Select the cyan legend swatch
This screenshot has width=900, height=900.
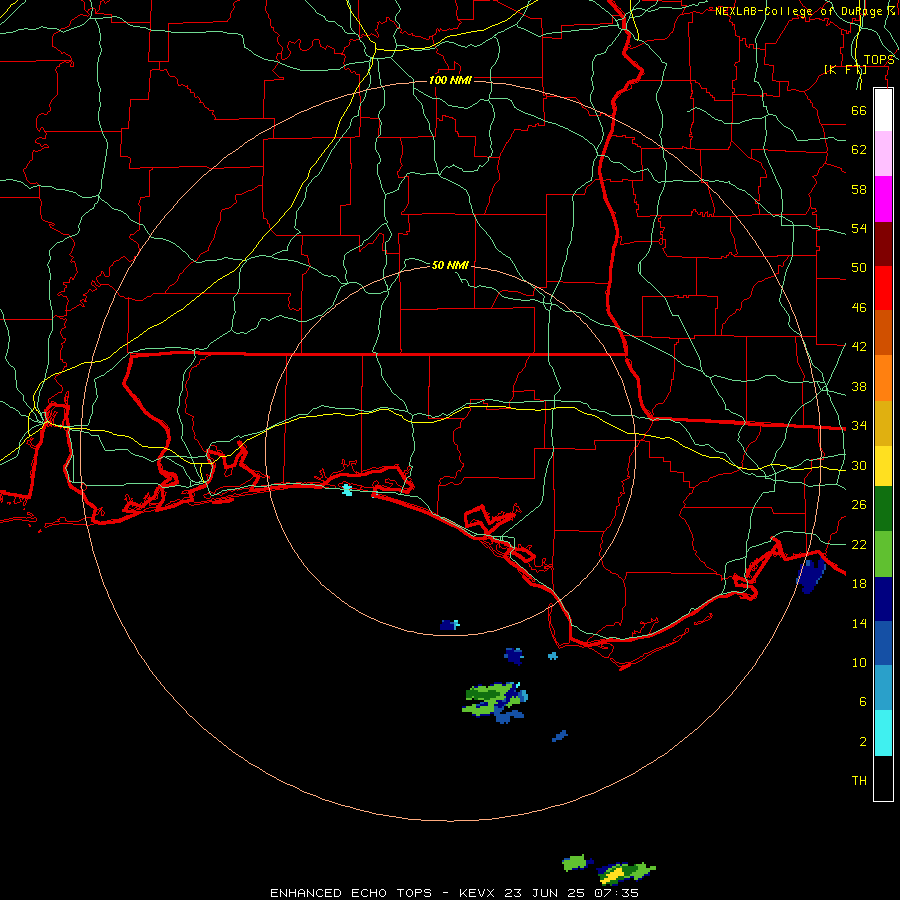pyautogui.click(x=883, y=733)
